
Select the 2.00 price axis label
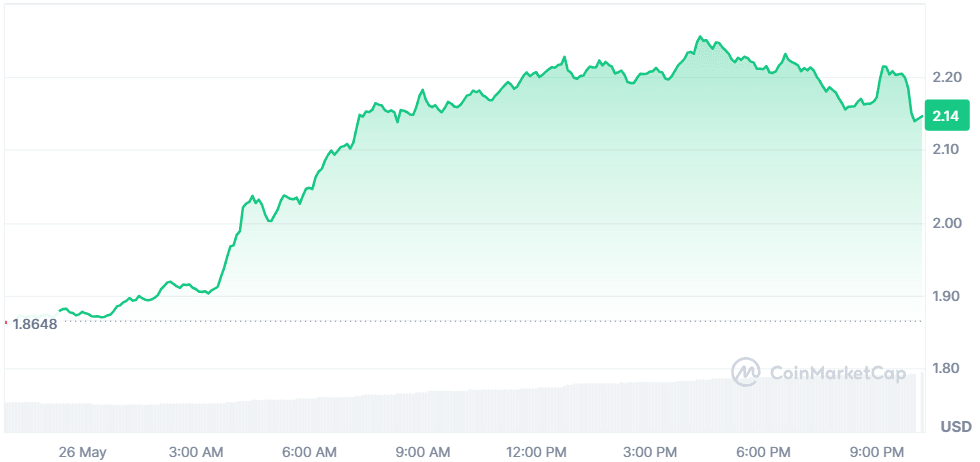coord(945,223)
